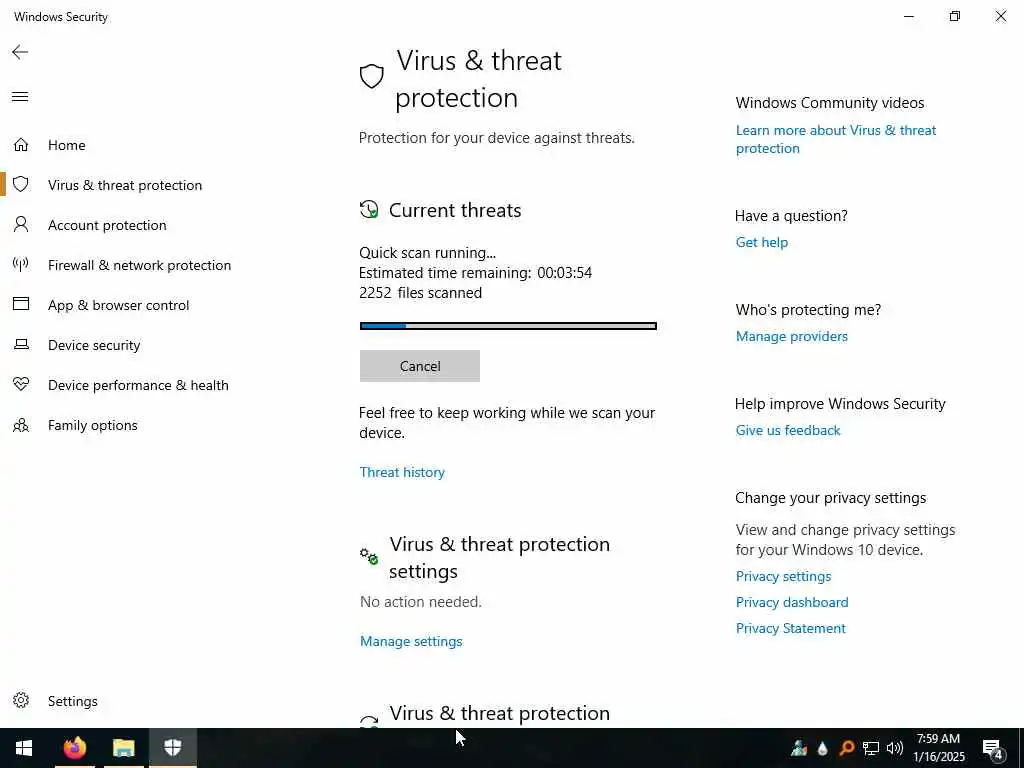The image size is (1024, 768).
Task: Click the protection settings gears icon
Action: (369, 556)
